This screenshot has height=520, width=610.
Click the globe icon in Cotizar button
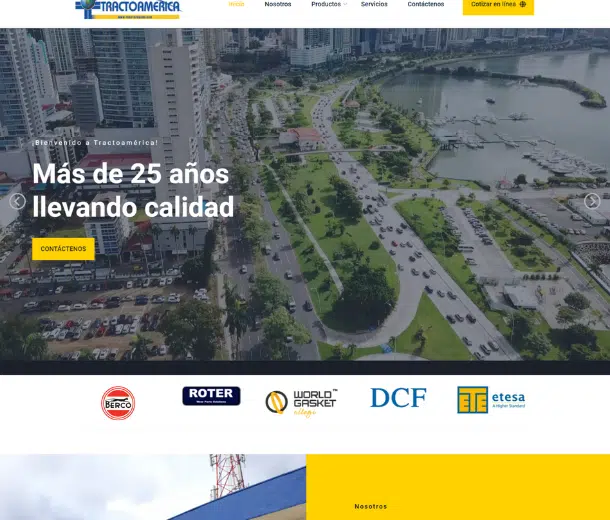[x=522, y=4]
